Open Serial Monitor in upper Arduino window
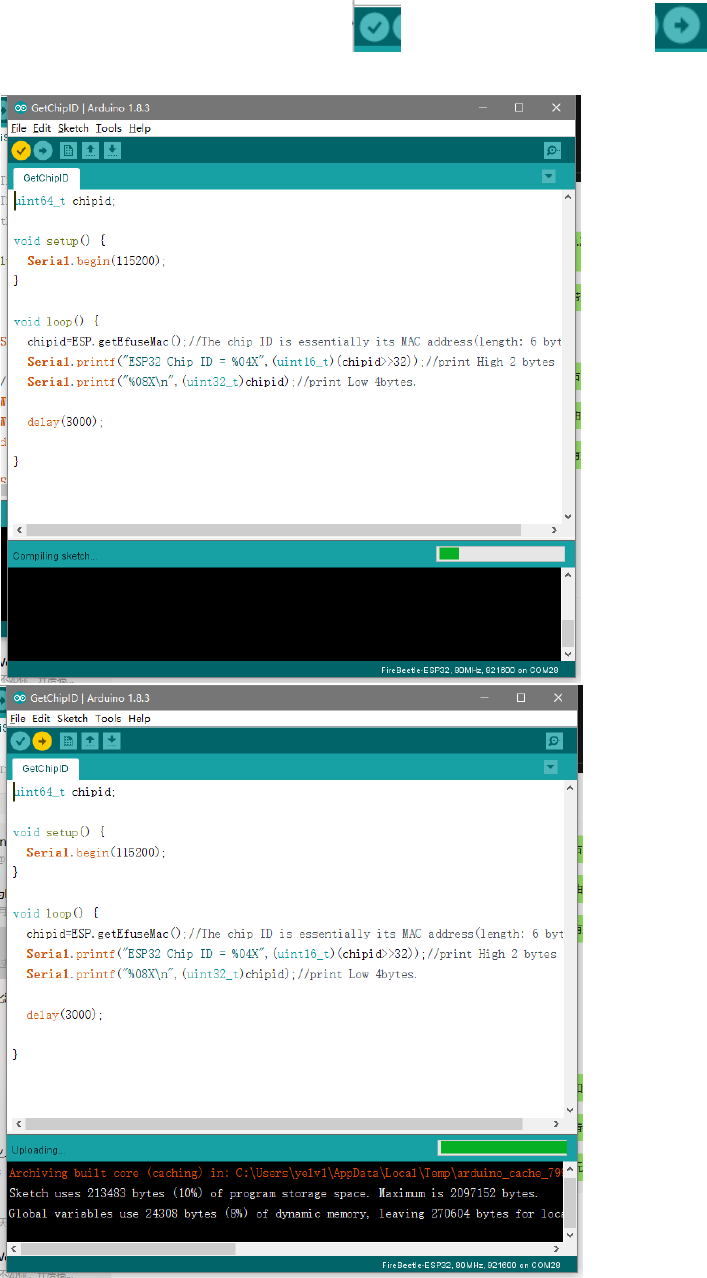This screenshot has height=1278, width=707. tap(552, 150)
